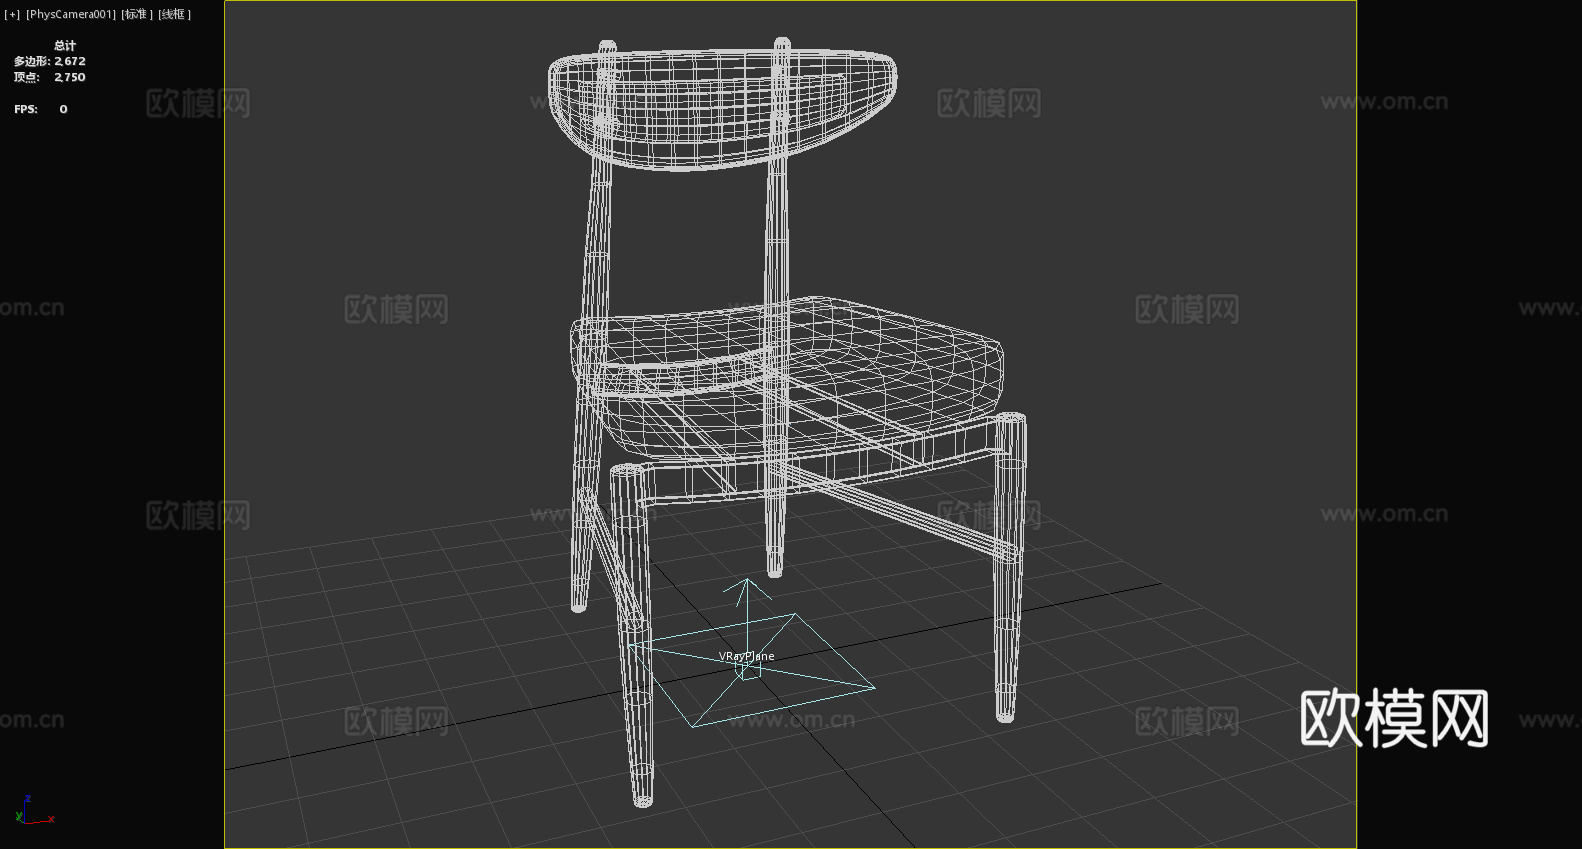
Task: Open the 线框 wireframe display mode menu
Action: pyautogui.click(x=174, y=14)
